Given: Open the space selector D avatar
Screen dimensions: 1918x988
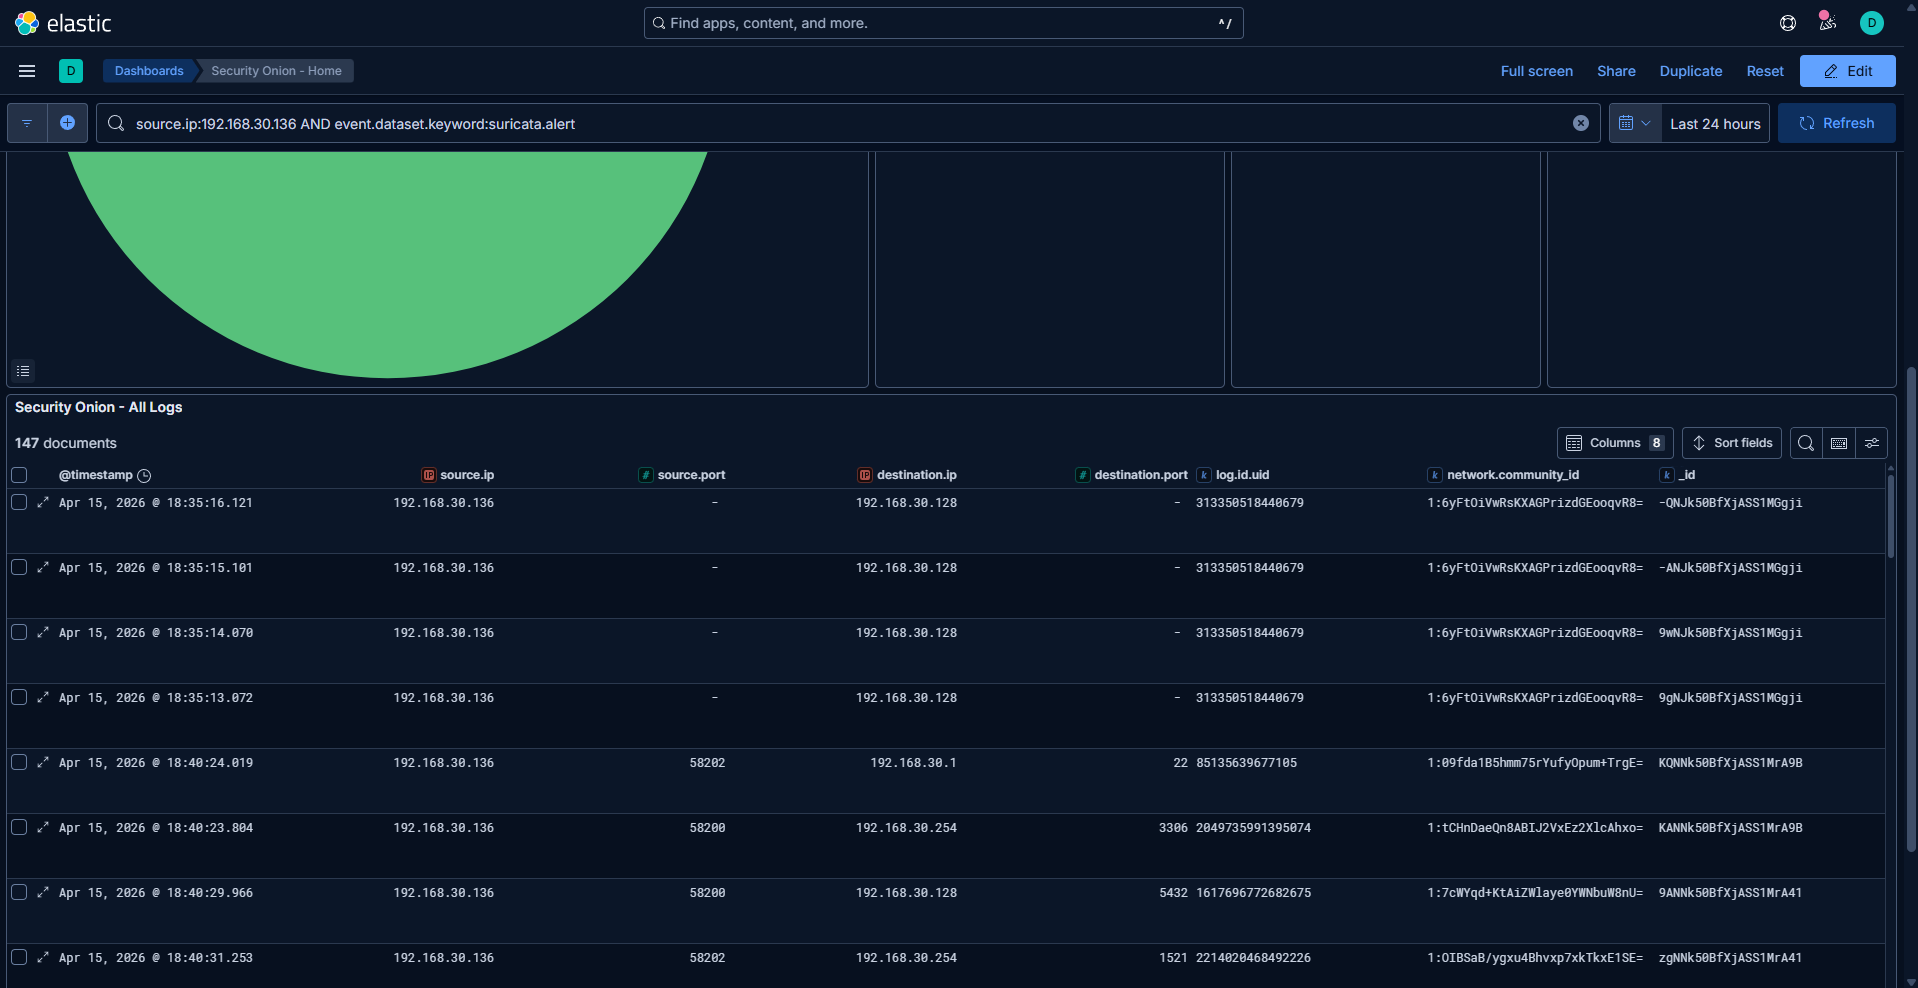Looking at the screenshot, I should pyautogui.click(x=71, y=71).
